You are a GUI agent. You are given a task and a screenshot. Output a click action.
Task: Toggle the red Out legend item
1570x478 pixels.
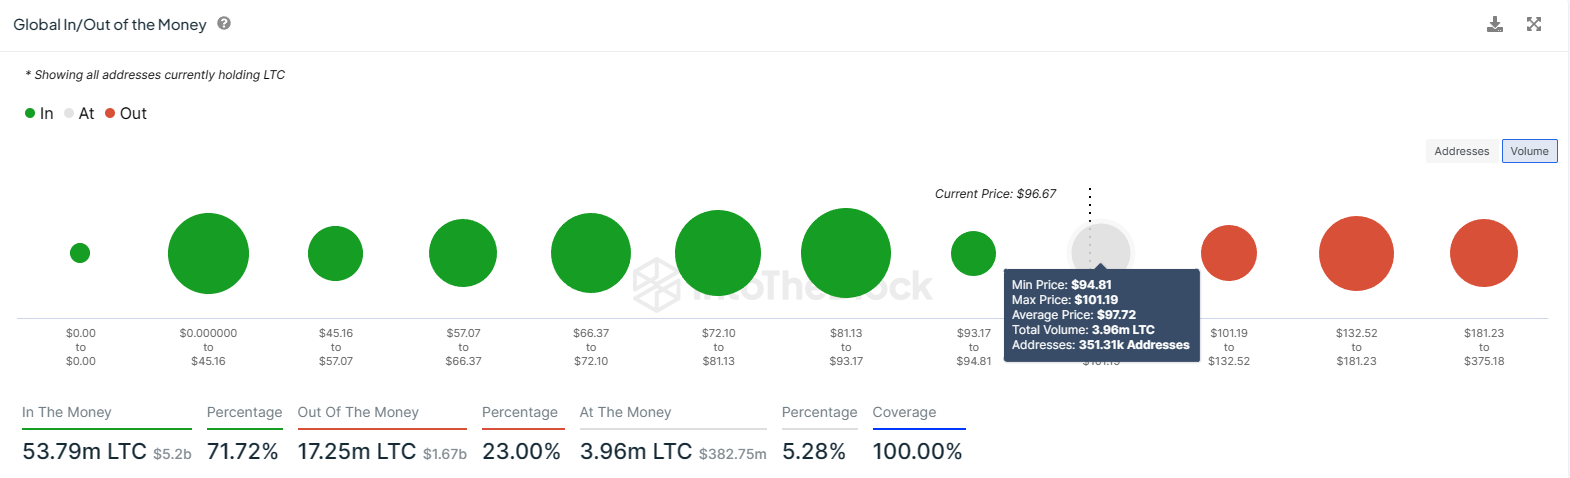point(126,114)
